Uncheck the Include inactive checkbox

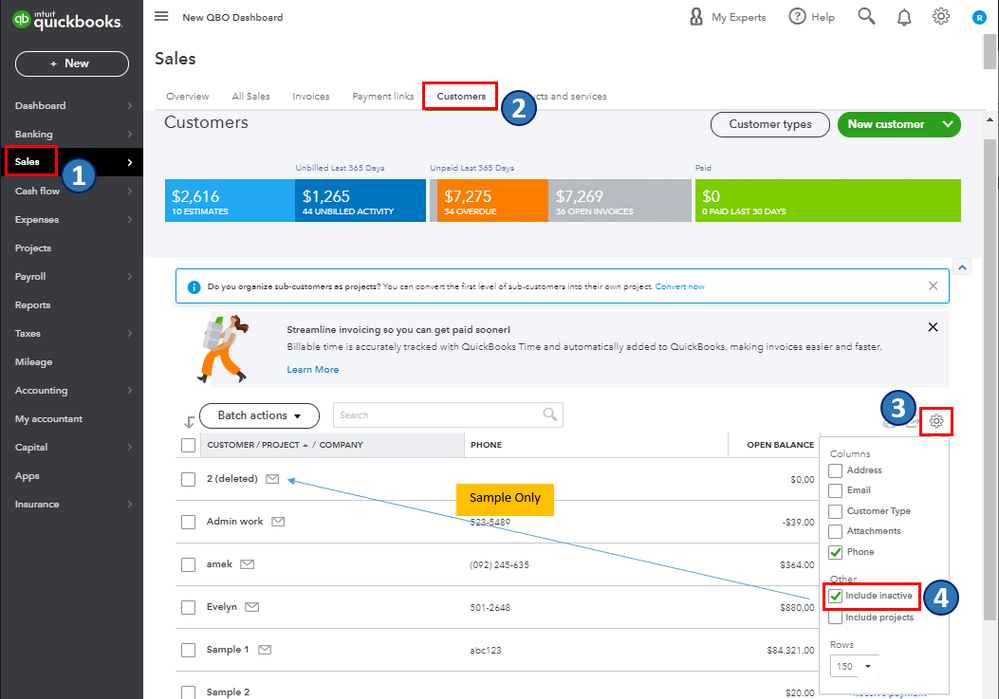click(x=836, y=596)
